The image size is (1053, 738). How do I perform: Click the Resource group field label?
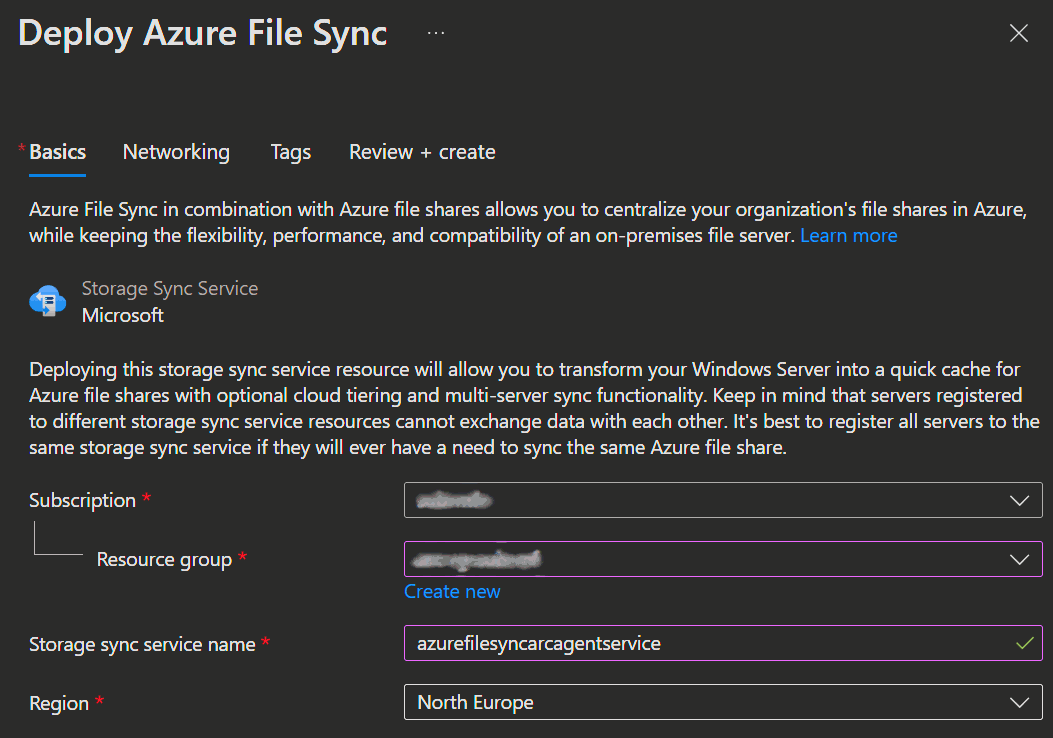click(x=165, y=559)
